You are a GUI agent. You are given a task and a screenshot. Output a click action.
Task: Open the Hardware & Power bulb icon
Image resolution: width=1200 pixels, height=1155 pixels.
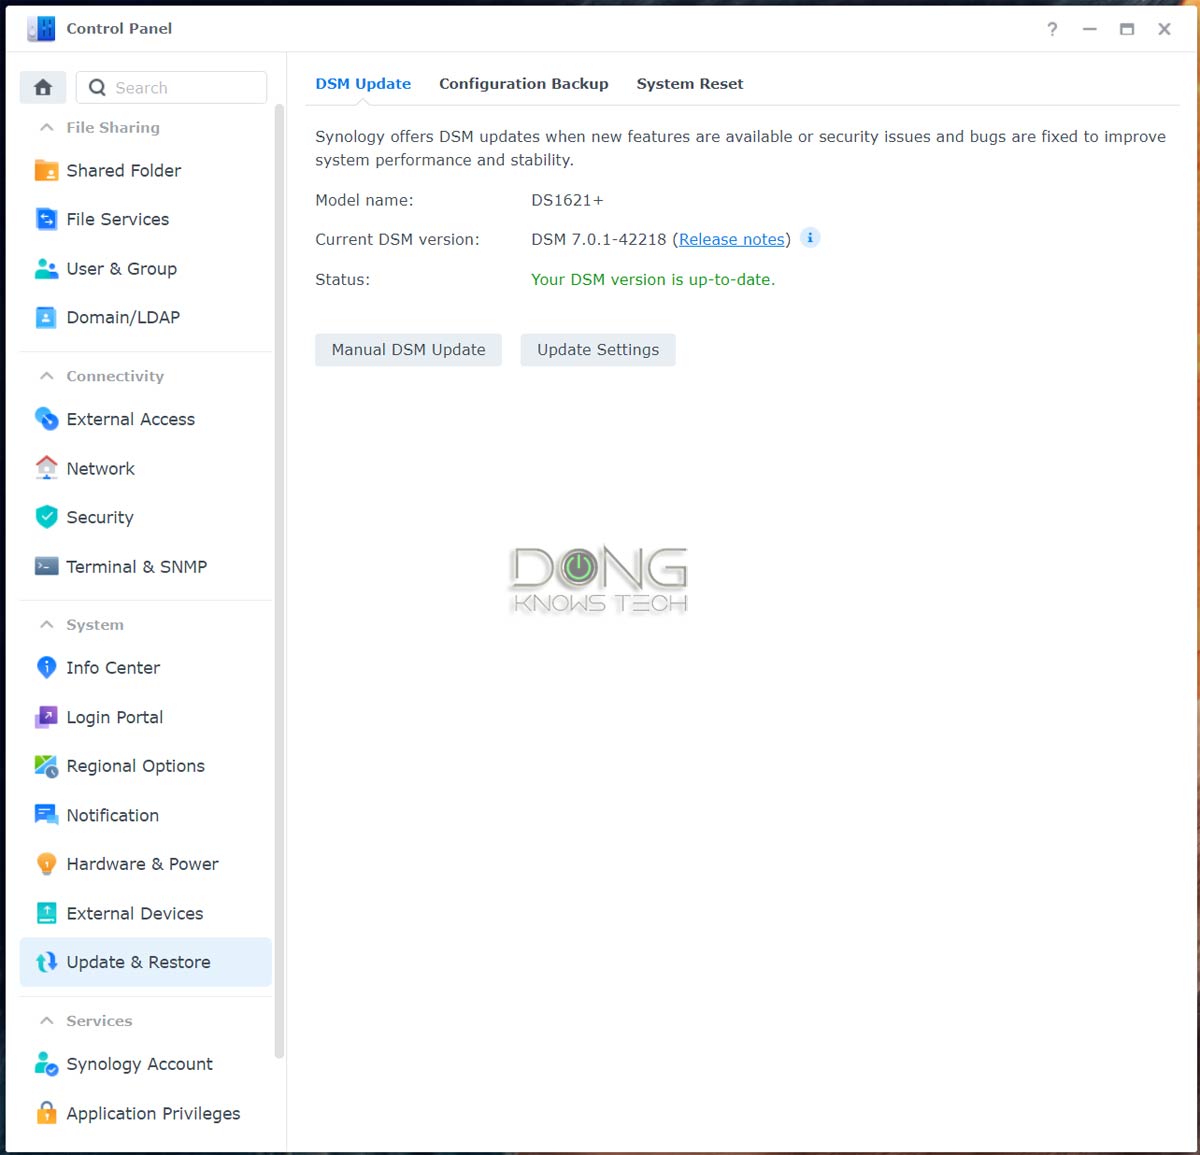46,864
